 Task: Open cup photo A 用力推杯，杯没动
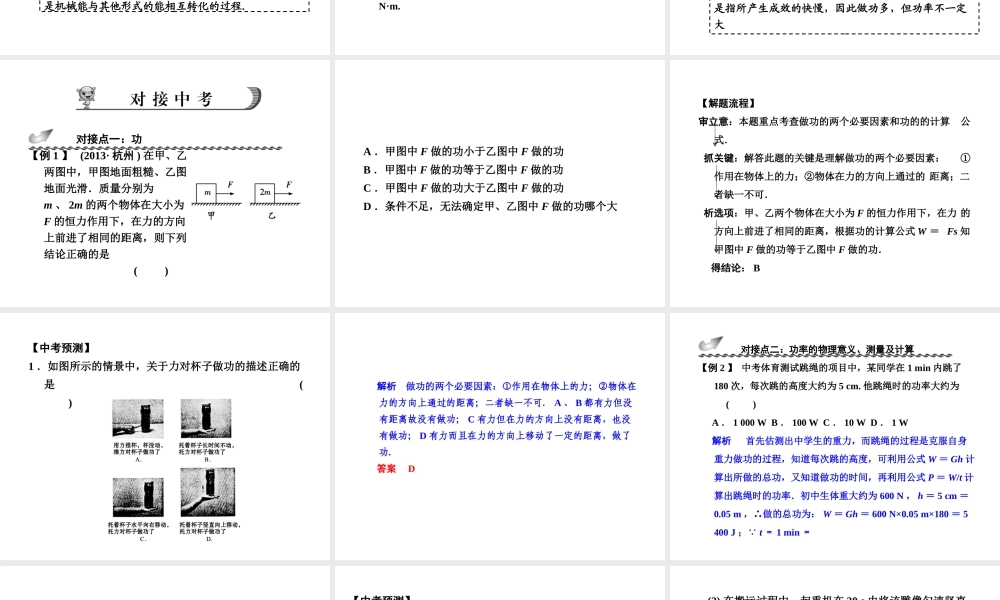tap(138, 418)
